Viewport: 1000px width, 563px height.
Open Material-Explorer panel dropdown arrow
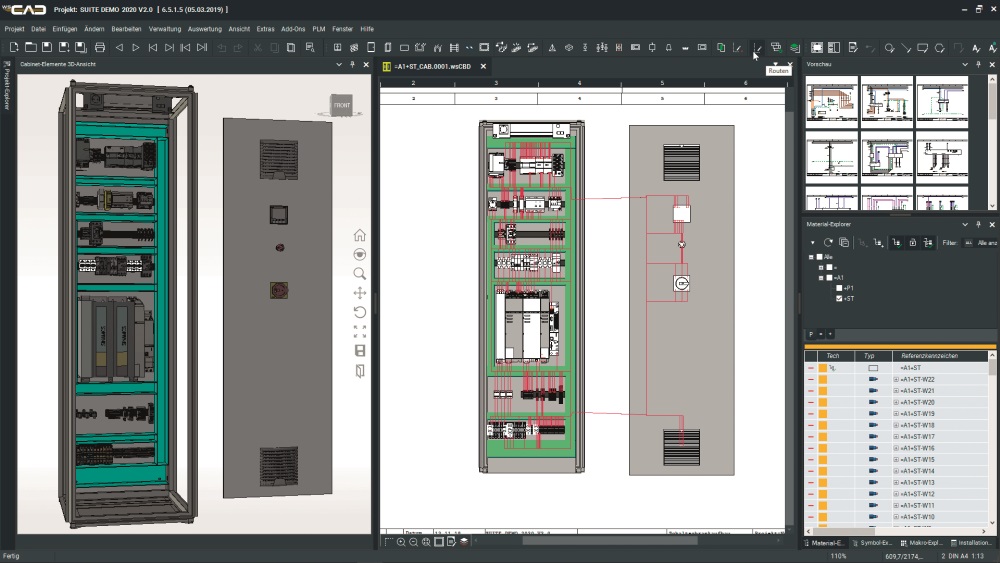965,224
